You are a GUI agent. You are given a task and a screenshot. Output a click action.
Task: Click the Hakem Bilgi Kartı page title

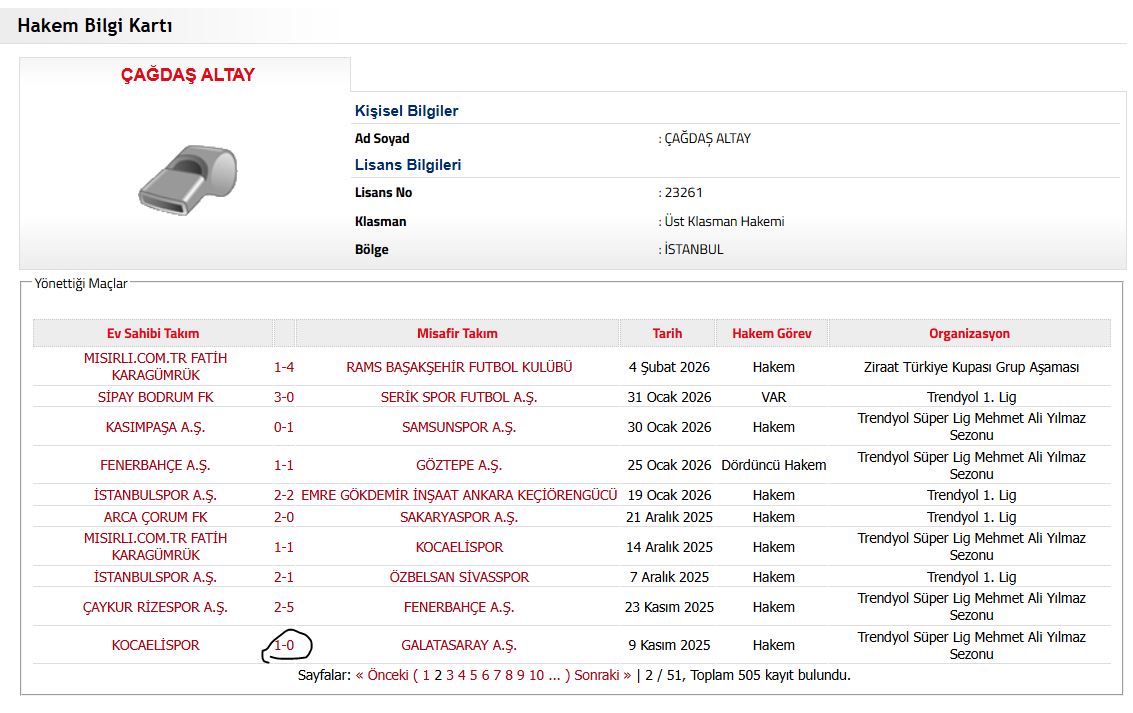point(95,25)
